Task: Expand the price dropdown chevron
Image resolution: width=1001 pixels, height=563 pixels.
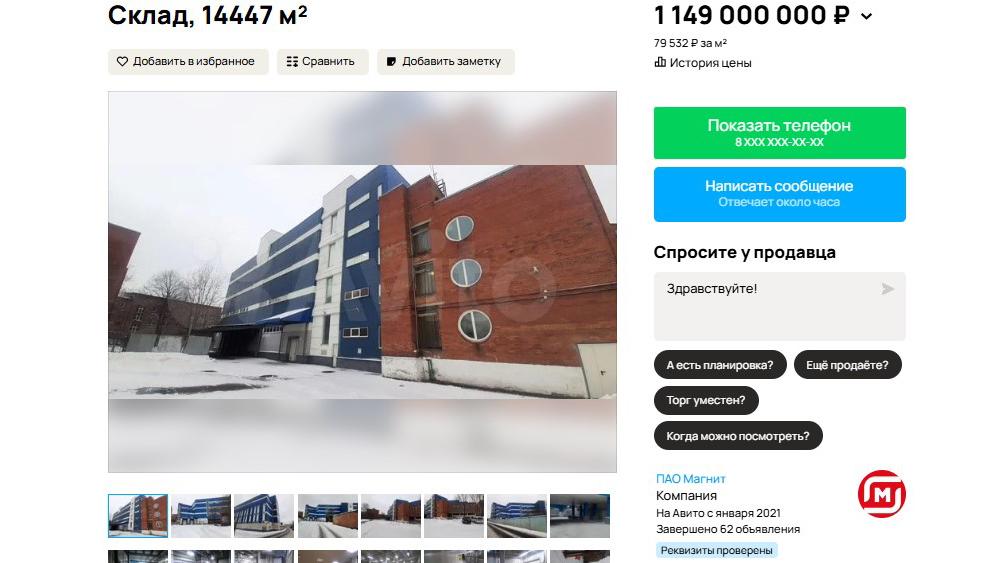Action: [x=866, y=17]
